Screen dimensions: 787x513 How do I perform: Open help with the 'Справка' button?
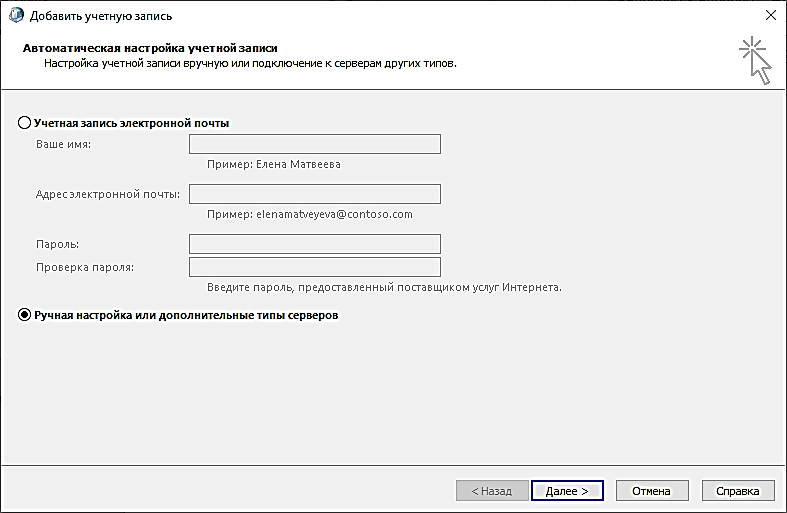click(x=738, y=491)
